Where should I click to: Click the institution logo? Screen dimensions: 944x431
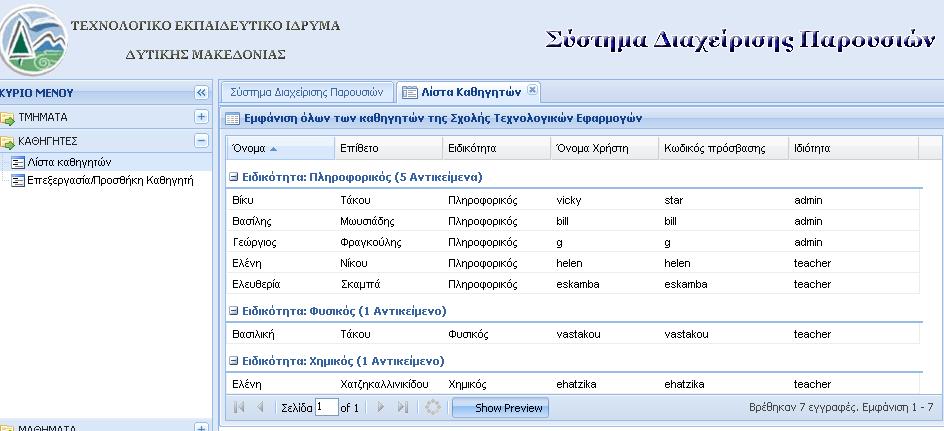[x=33, y=40]
